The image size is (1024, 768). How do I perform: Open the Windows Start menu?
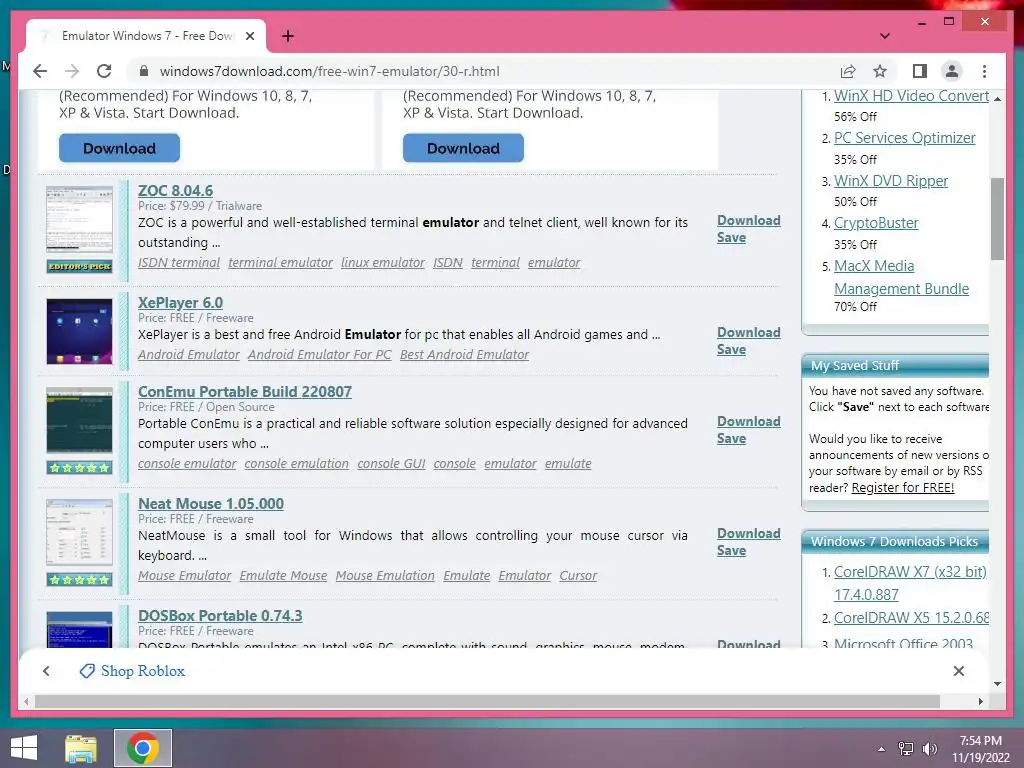click(x=24, y=748)
